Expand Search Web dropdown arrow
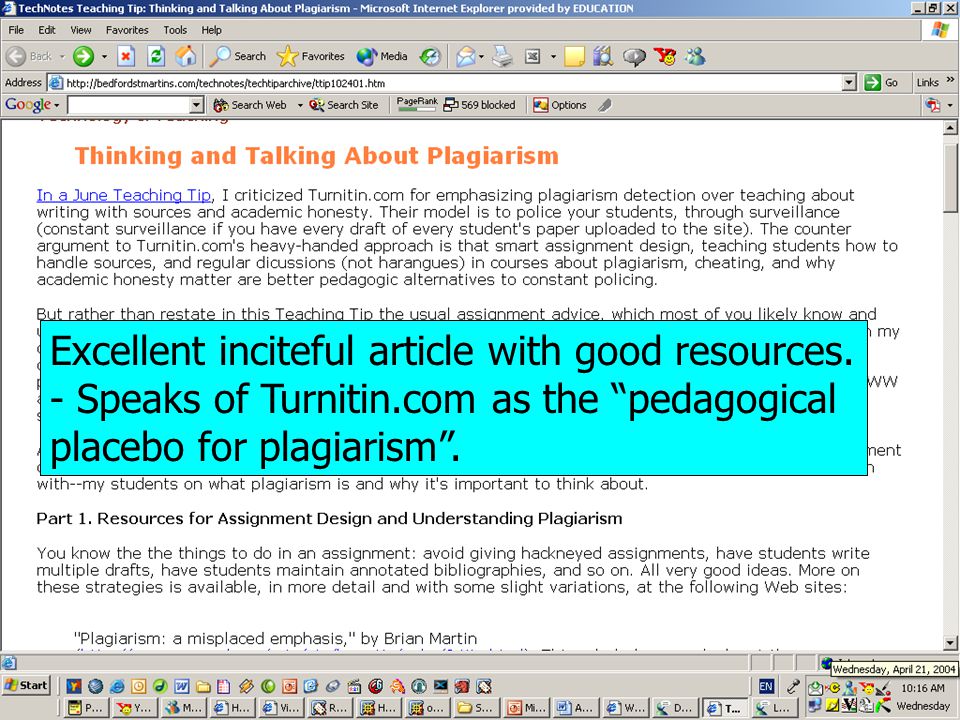960x720 pixels. click(x=300, y=105)
